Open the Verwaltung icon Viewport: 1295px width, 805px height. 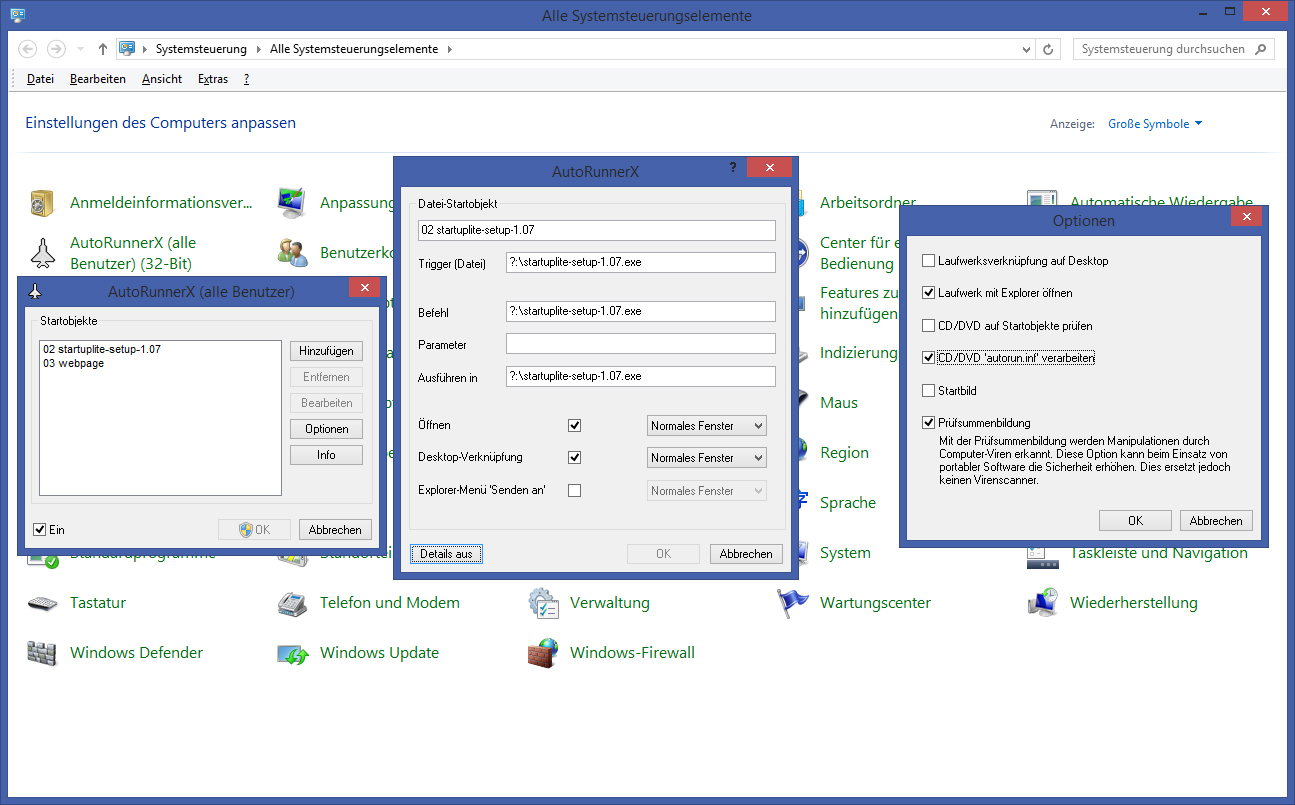542,603
